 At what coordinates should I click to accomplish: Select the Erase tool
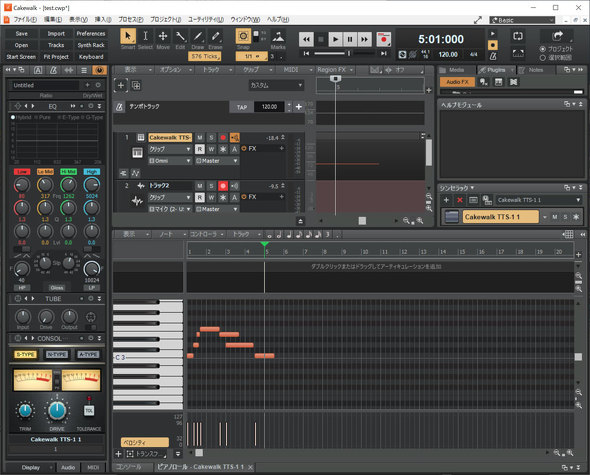click(215, 36)
